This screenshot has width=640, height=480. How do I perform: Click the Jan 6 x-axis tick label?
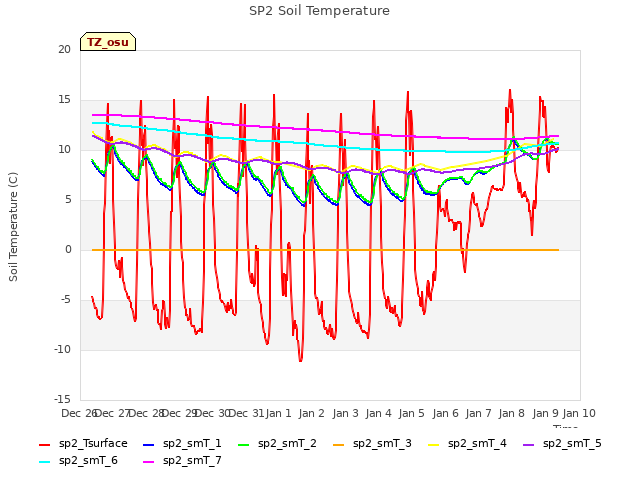445,413
